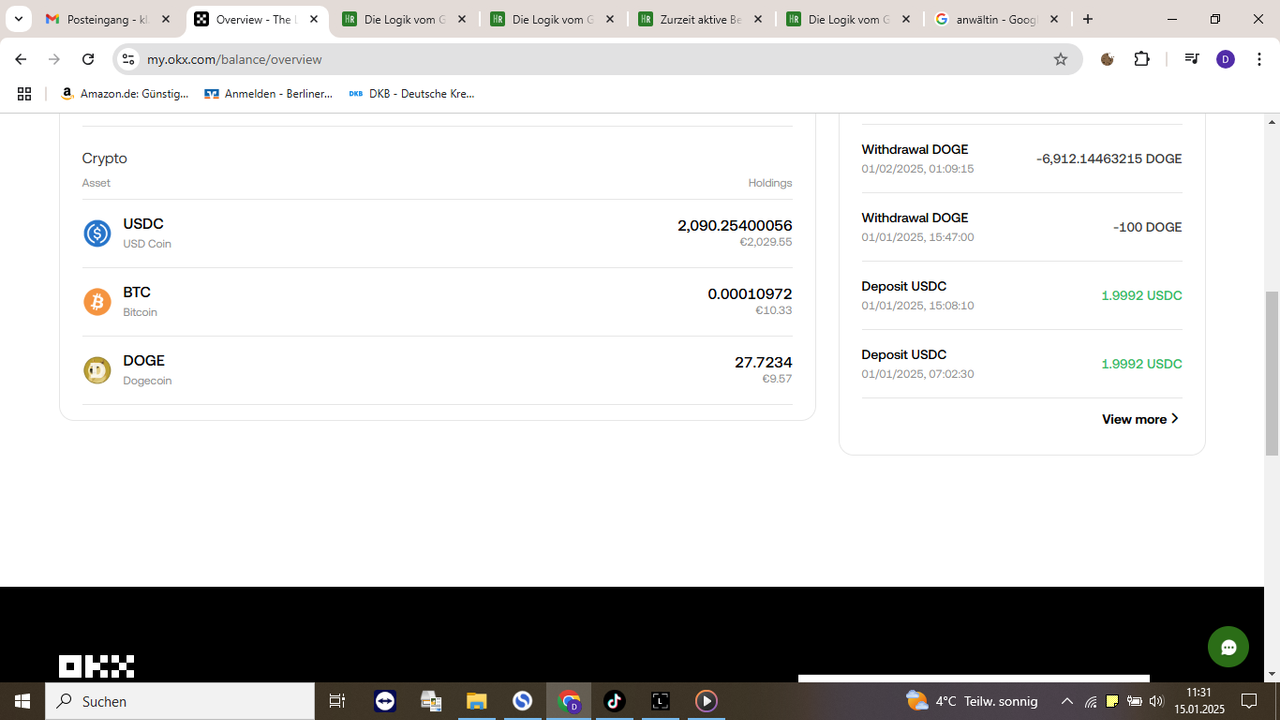Click the -6,912.14463215 DOGE amount

pyautogui.click(x=1109, y=159)
